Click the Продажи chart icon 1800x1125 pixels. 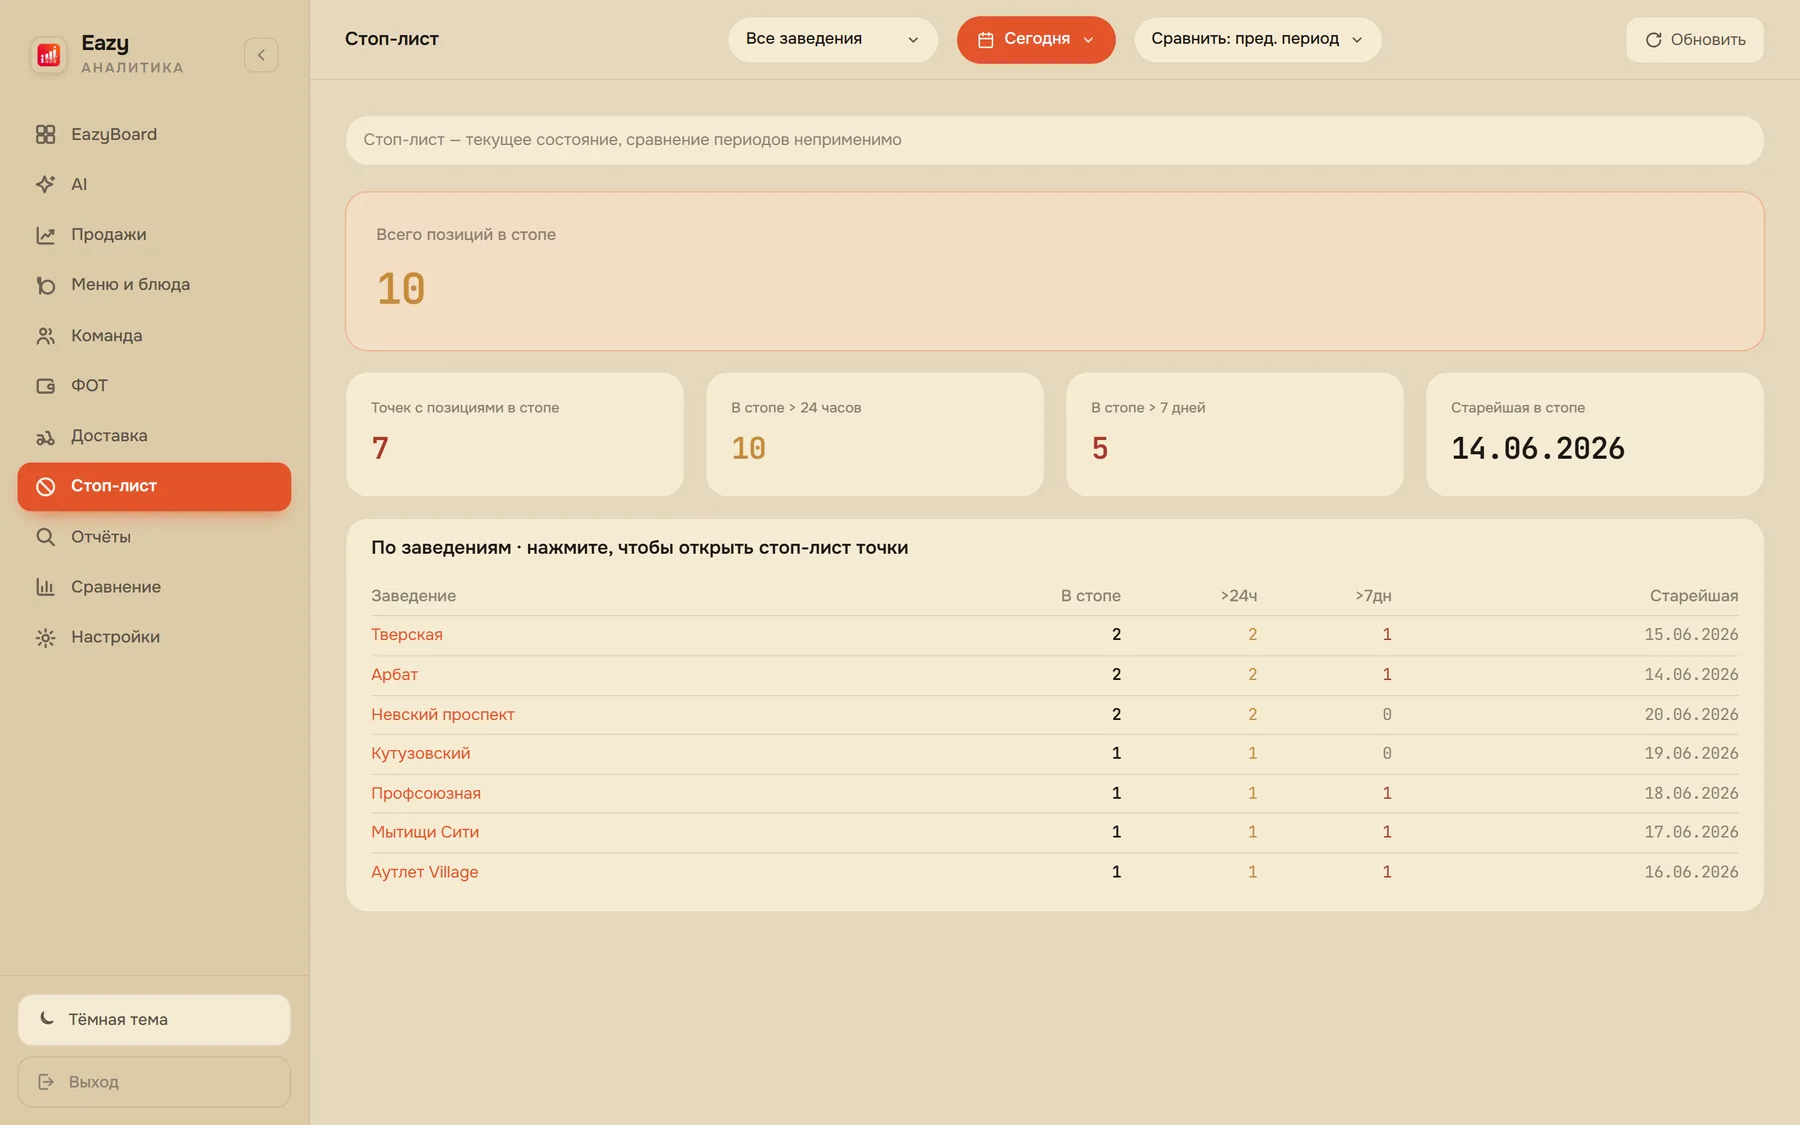(45, 235)
